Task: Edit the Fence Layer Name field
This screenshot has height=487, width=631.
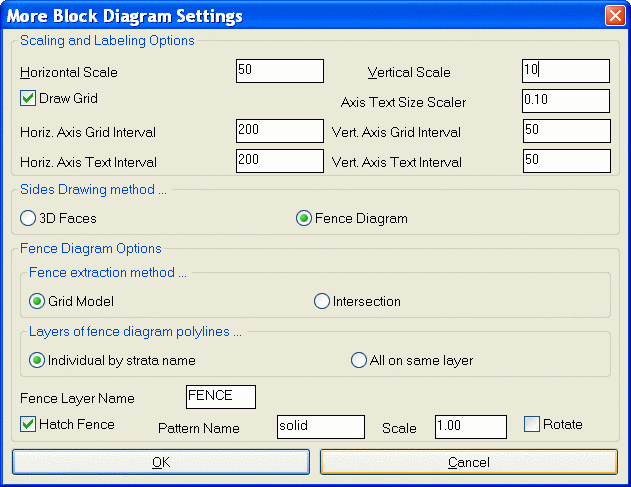Action: (x=221, y=397)
